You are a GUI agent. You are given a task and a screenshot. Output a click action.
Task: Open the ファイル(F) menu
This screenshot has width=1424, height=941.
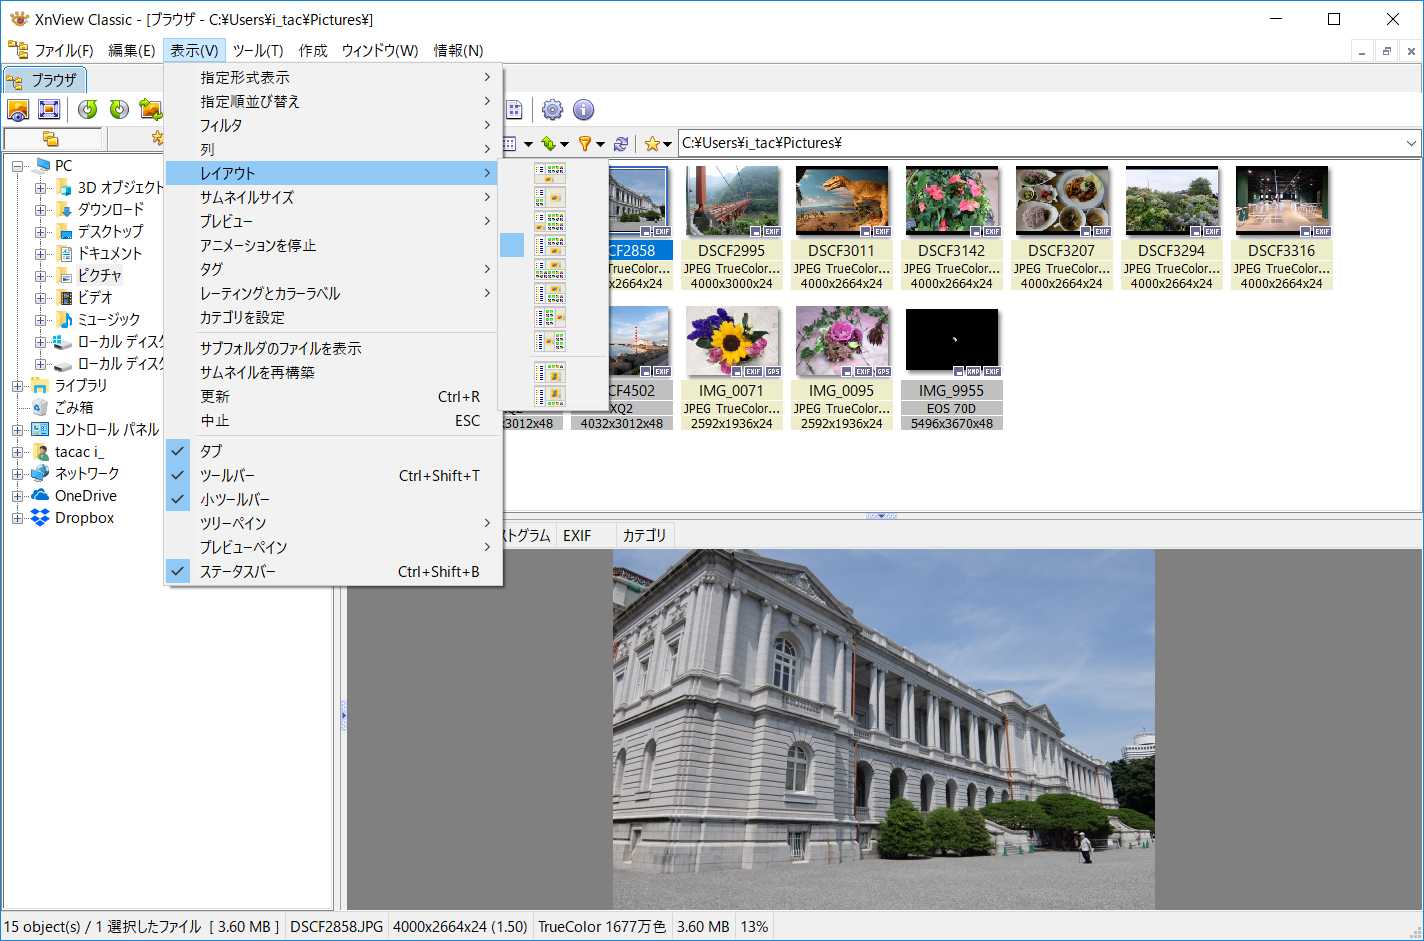64,51
